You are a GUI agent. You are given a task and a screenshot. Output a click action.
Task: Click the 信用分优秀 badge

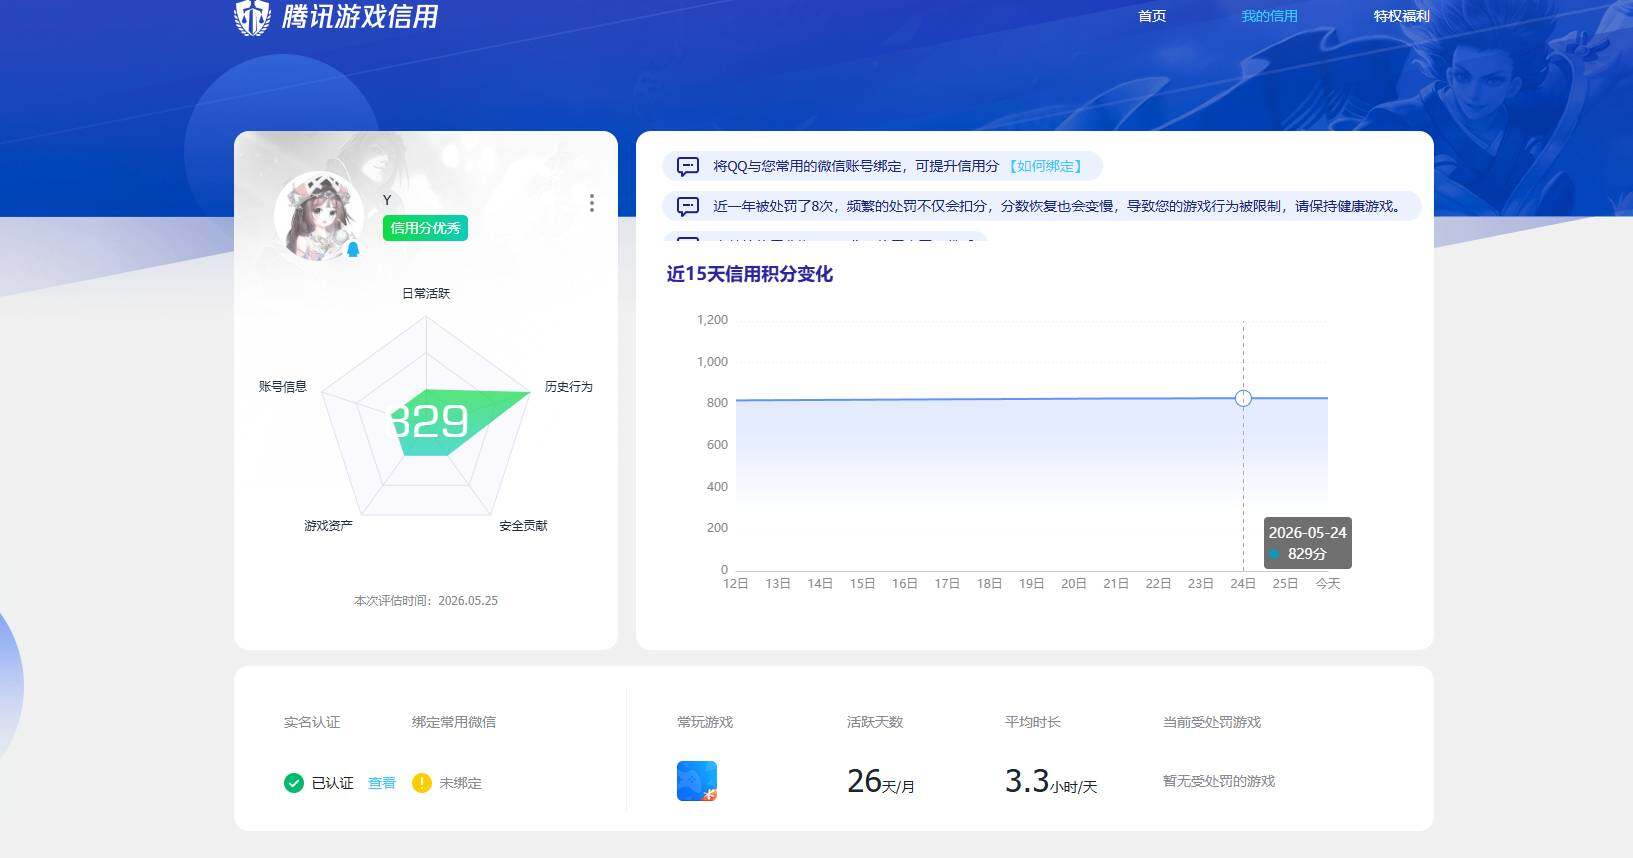pyautogui.click(x=425, y=228)
